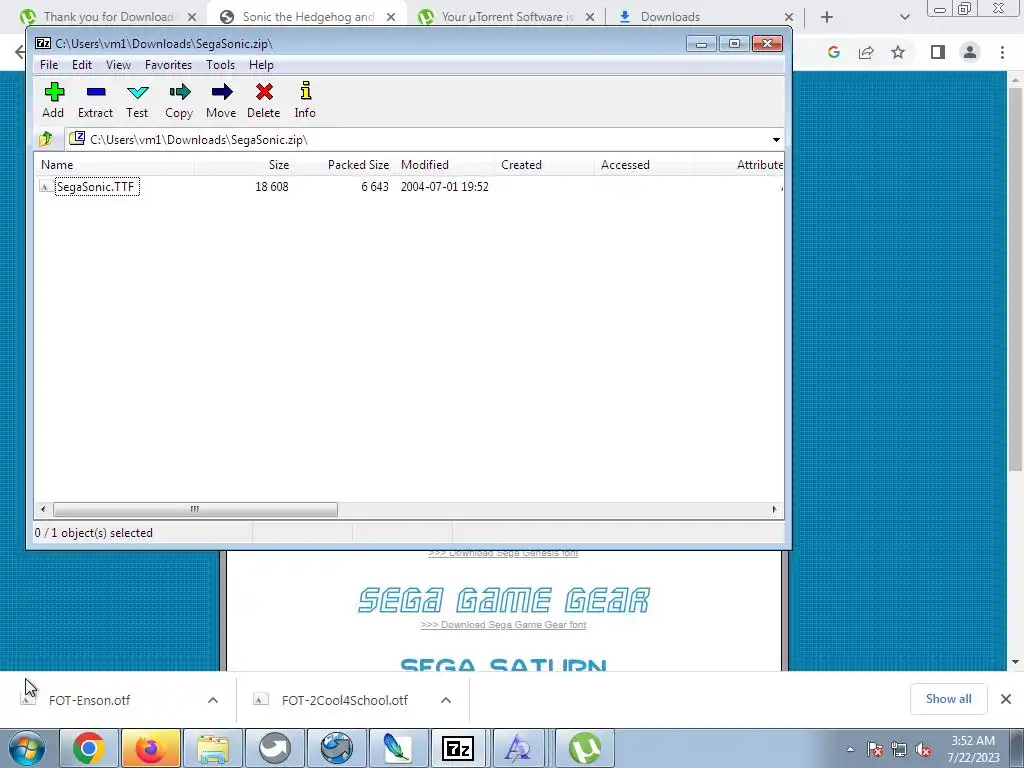
Task: Close the Sonic the Hedgehog tab
Action: point(391,17)
